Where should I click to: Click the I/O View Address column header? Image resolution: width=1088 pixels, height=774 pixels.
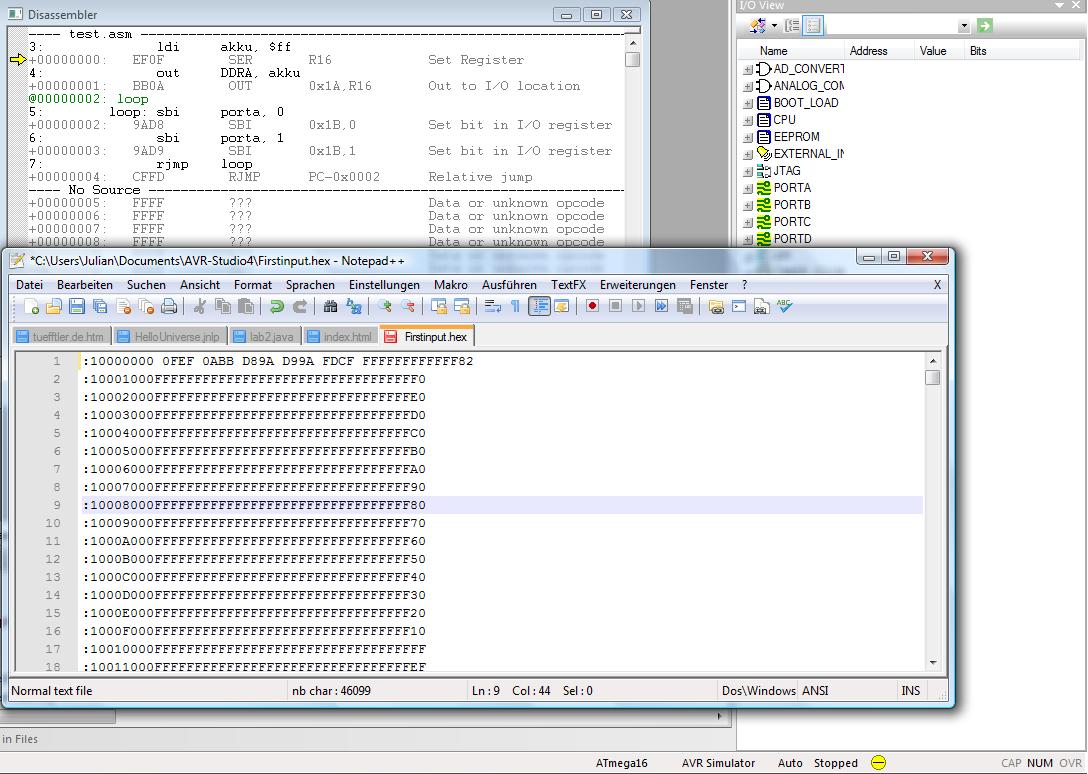[x=868, y=51]
